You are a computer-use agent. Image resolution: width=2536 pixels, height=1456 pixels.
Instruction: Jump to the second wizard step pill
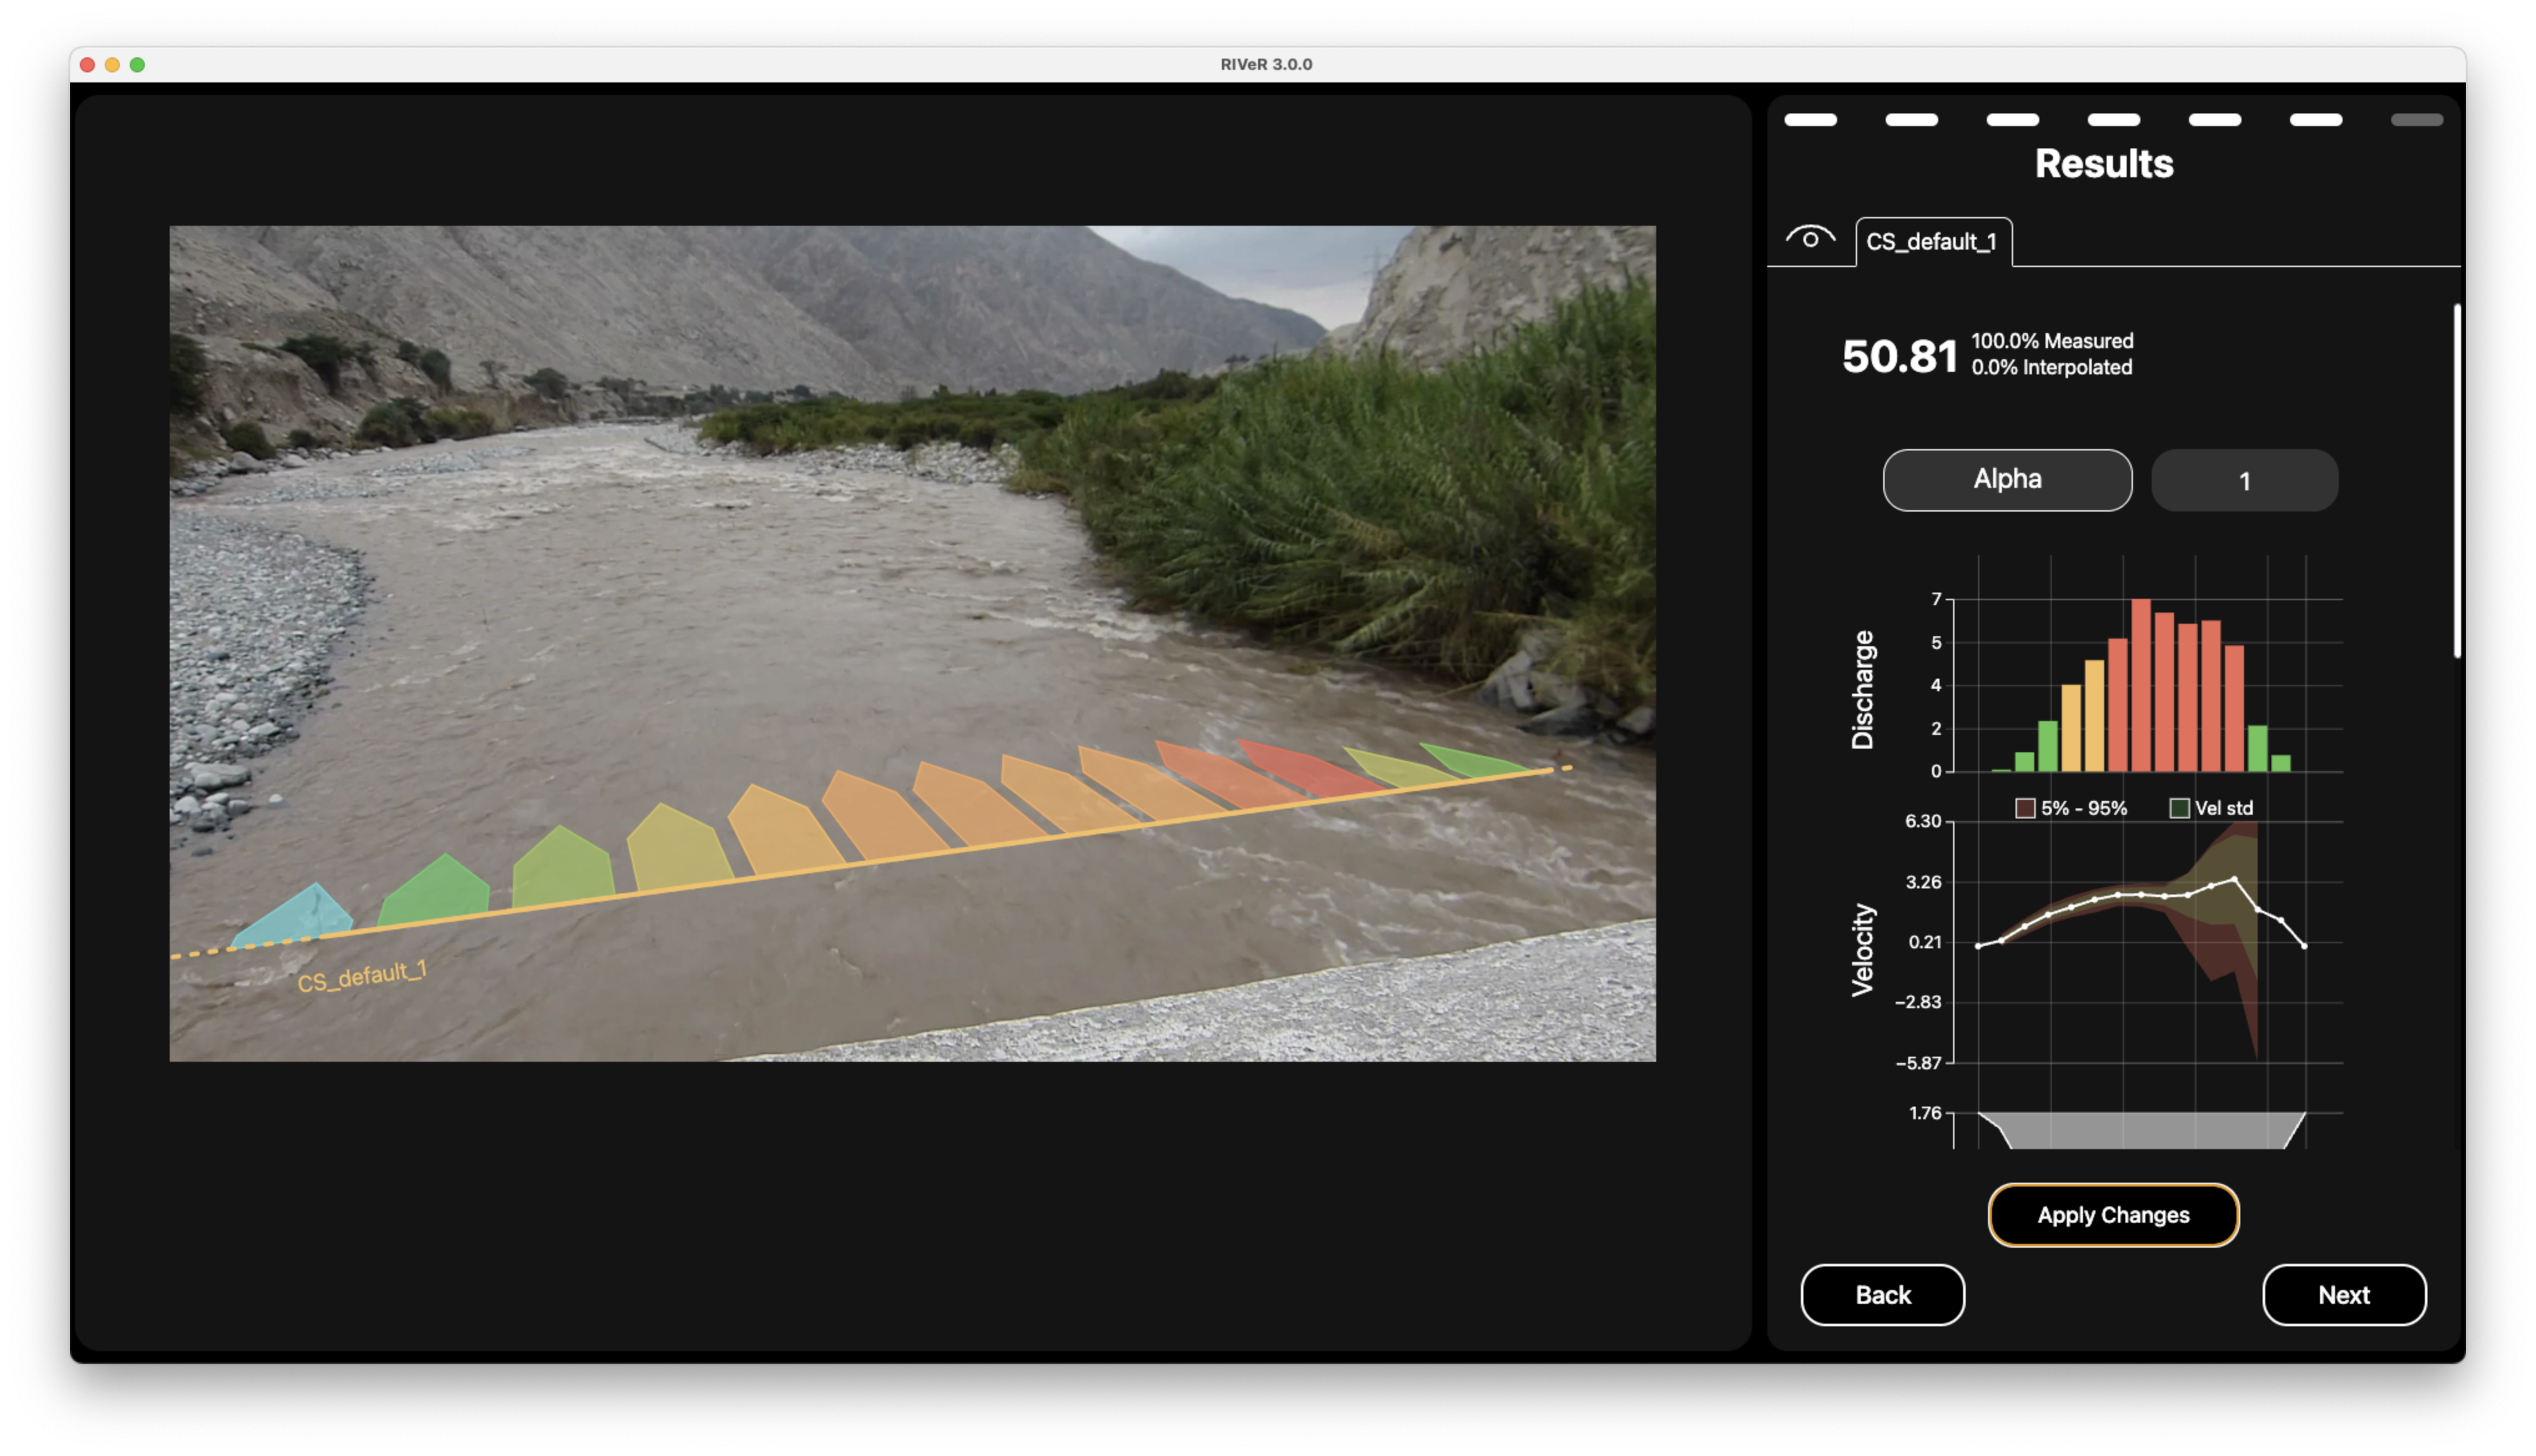coord(1911,120)
